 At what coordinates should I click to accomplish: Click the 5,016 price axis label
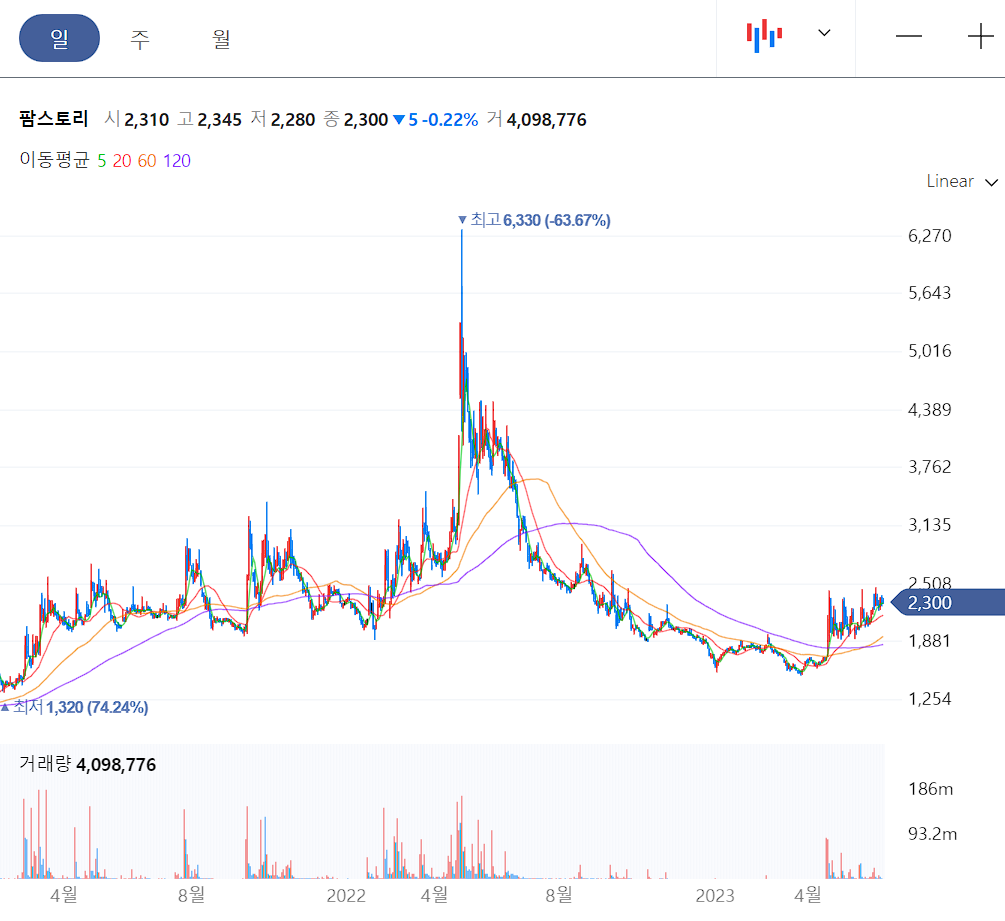click(929, 351)
